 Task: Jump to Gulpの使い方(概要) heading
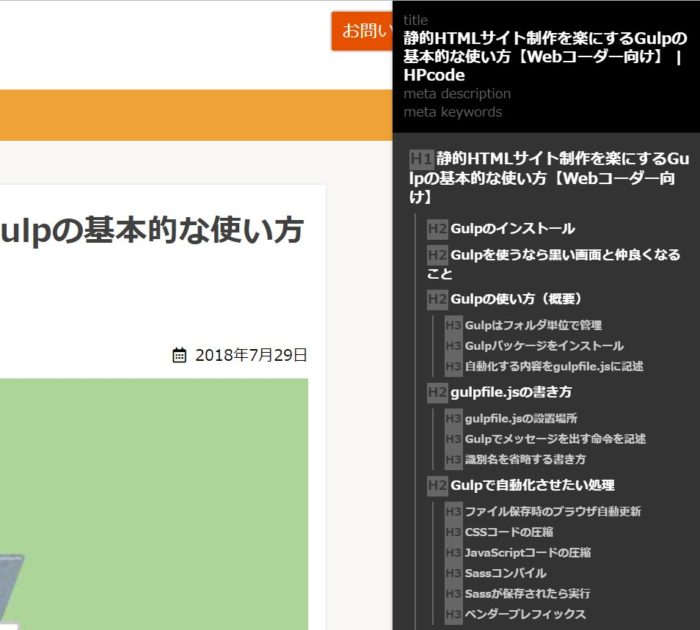(516, 299)
